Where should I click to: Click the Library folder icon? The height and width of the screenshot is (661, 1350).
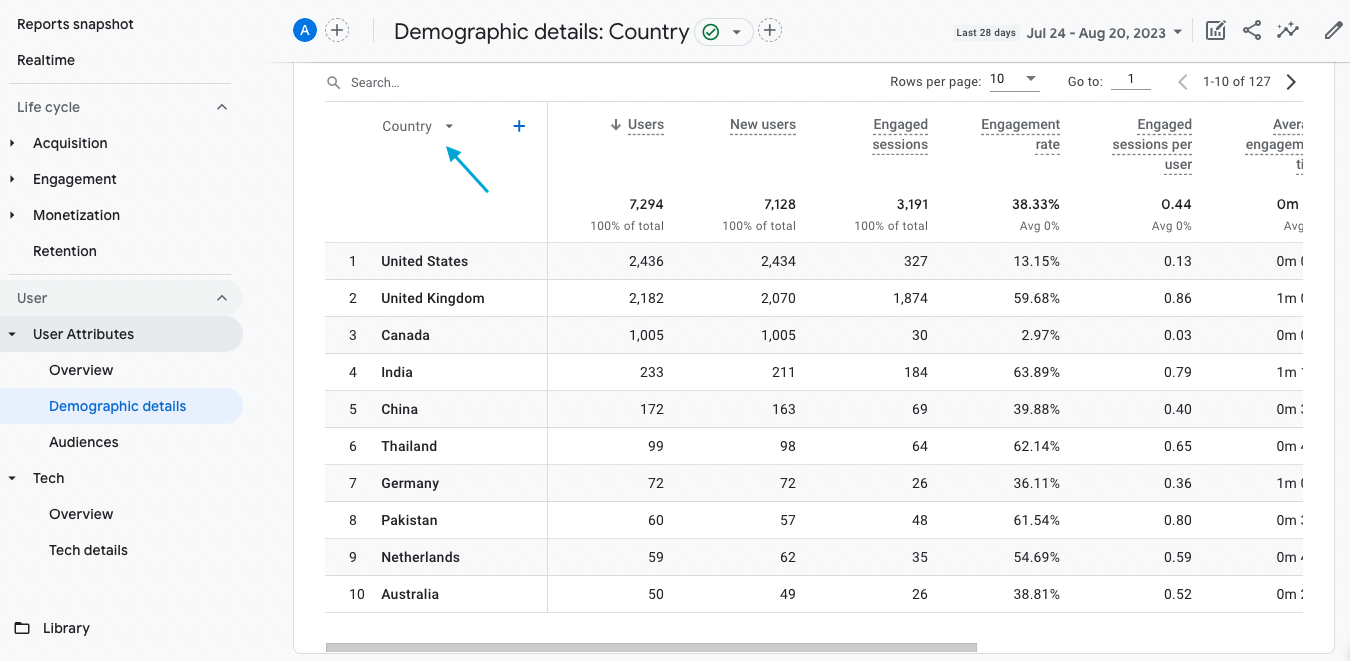(22, 628)
